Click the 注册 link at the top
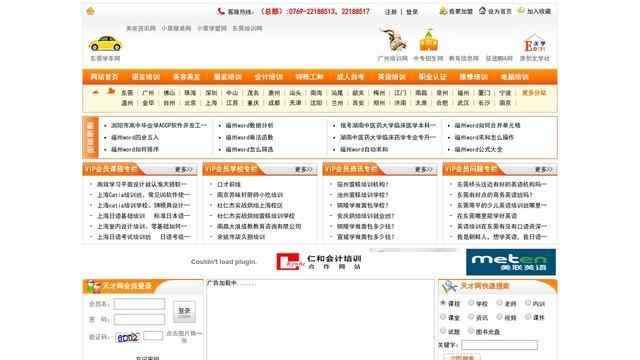 tap(391, 12)
